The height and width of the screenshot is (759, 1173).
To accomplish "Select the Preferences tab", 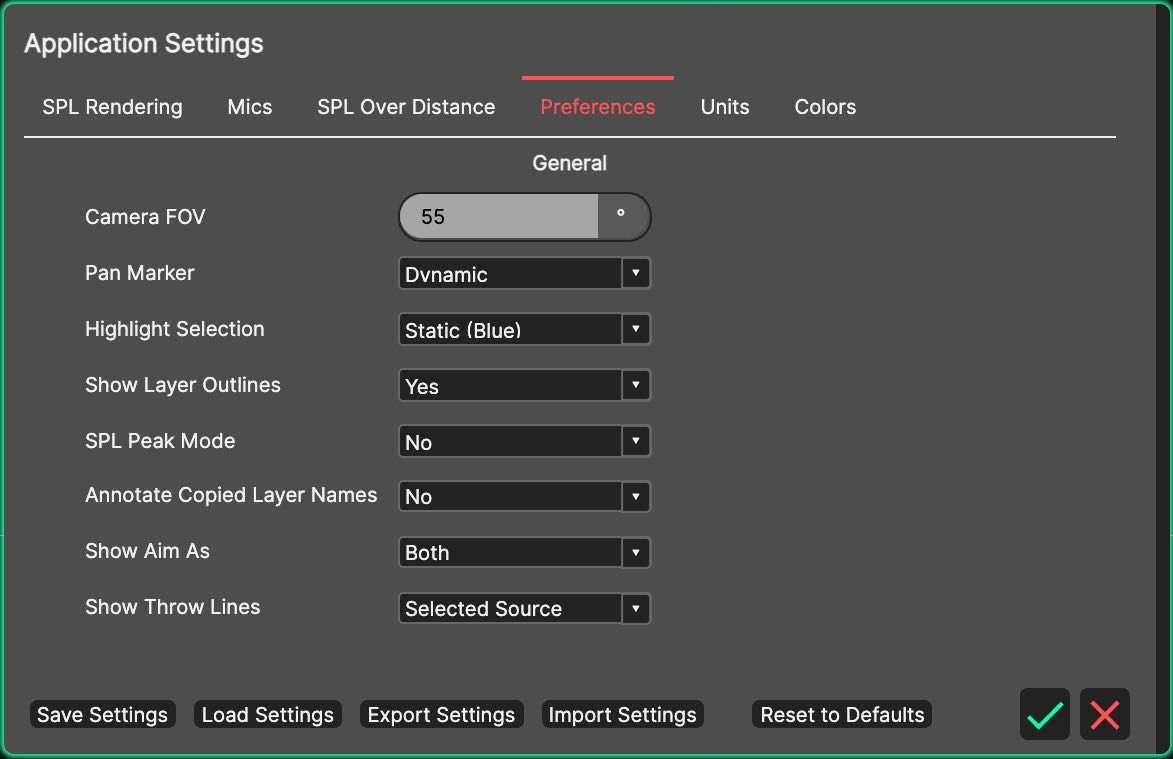I will (x=598, y=107).
